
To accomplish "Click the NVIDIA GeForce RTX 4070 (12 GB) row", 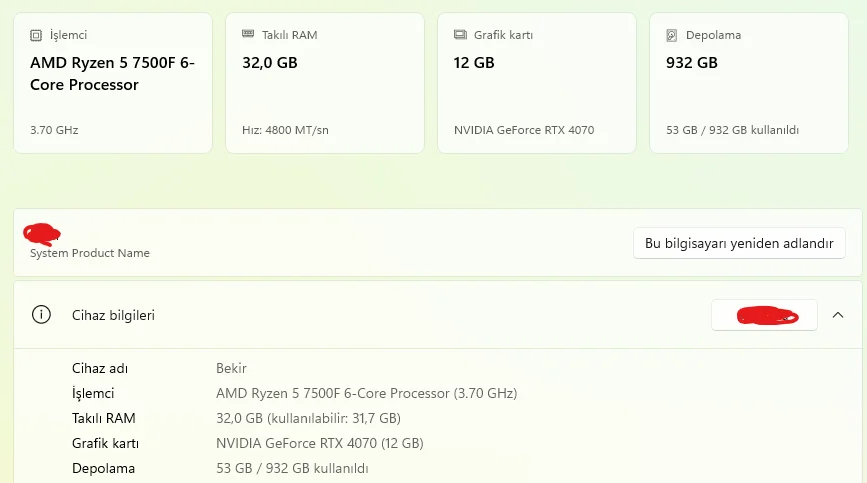I will (320, 443).
